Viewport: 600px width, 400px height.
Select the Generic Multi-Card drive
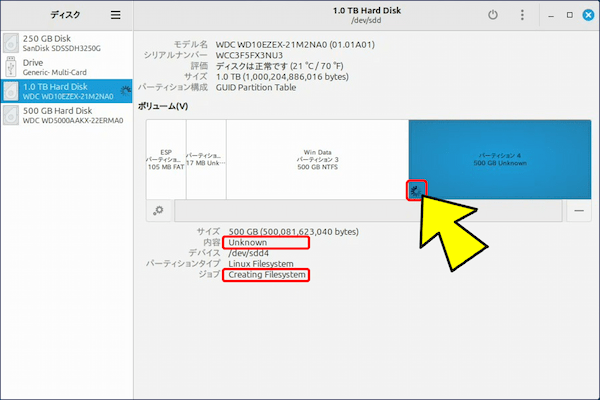tap(65, 67)
